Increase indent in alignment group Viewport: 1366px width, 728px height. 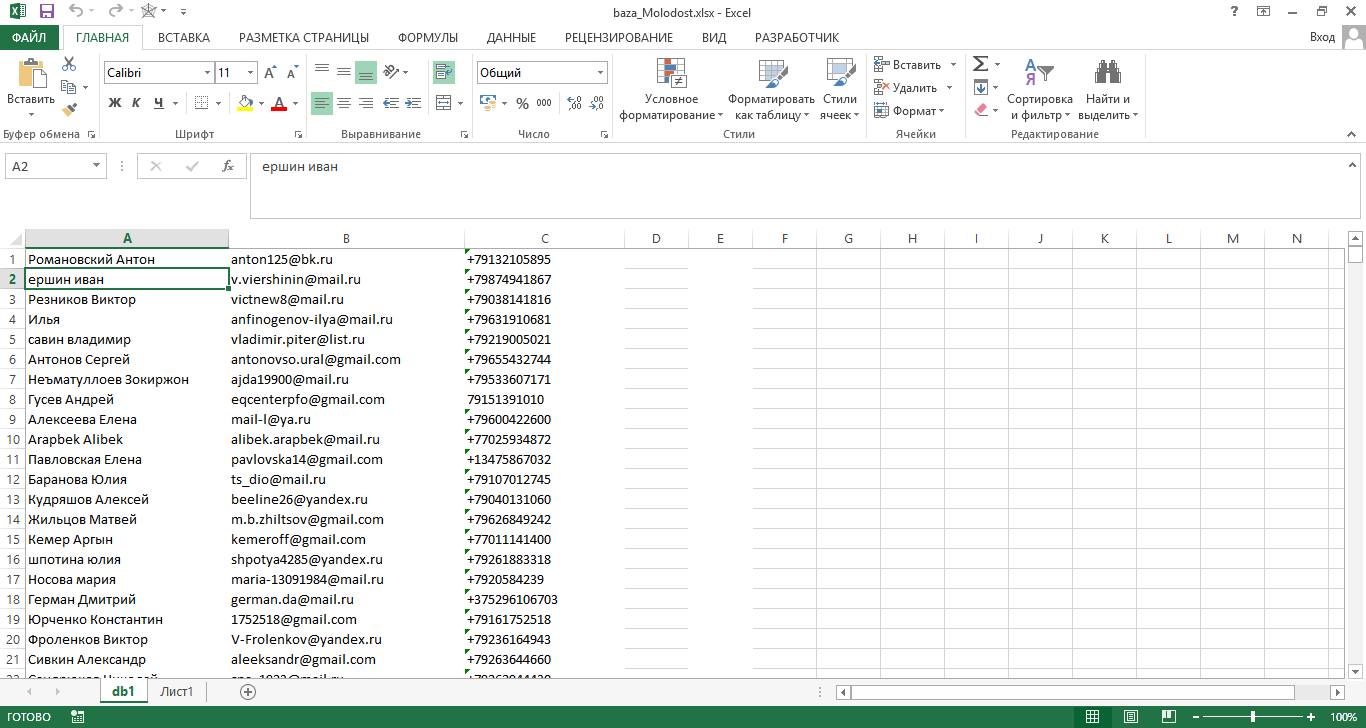click(x=413, y=103)
